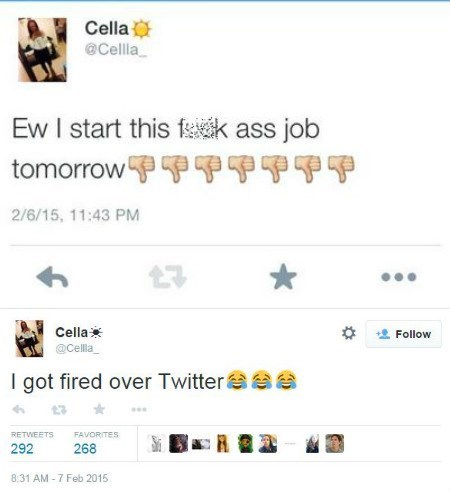Click the large retweet icon
450x491 pixels.
click(x=168, y=277)
